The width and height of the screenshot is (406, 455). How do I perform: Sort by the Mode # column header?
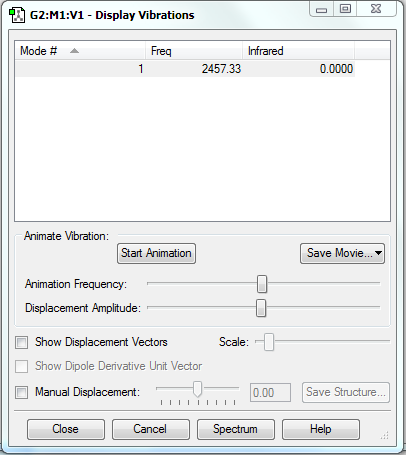click(80, 51)
